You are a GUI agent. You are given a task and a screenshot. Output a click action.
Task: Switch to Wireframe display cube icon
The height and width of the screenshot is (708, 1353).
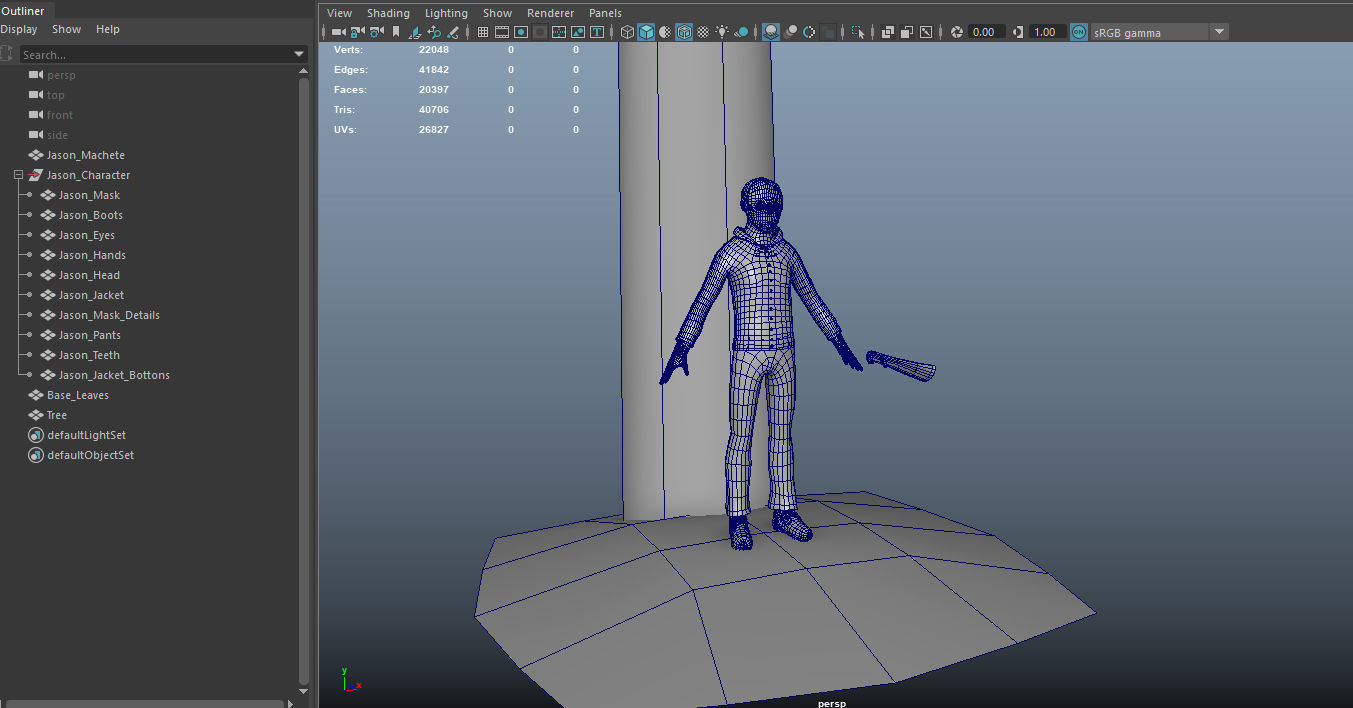click(x=627, y=32)
